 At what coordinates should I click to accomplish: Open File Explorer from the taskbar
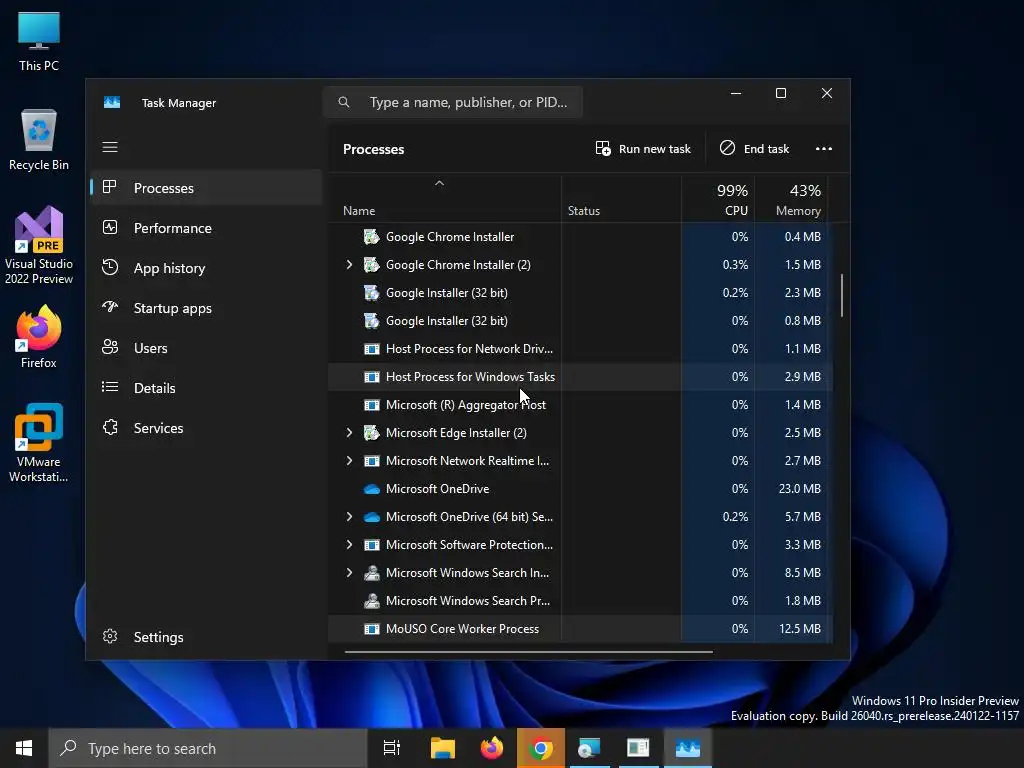442,748
